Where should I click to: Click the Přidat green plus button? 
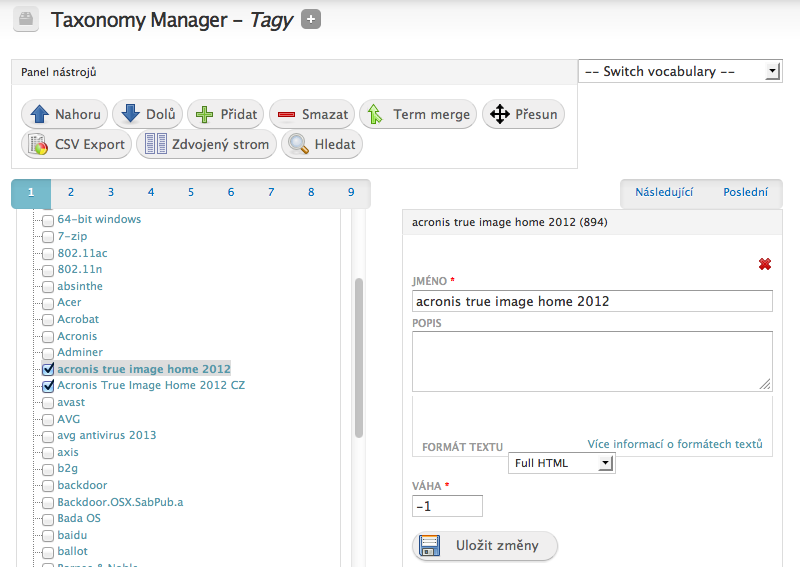pos(226,114)
